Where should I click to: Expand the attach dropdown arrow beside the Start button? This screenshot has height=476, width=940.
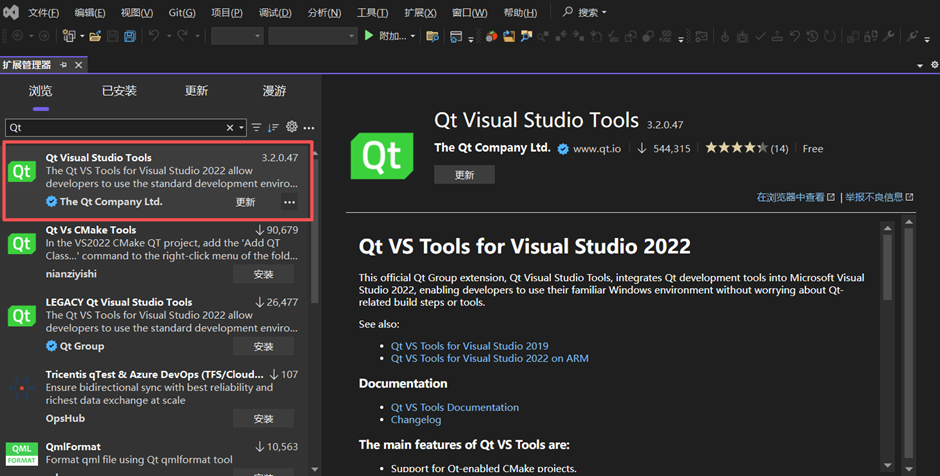(x=412, y=37)
